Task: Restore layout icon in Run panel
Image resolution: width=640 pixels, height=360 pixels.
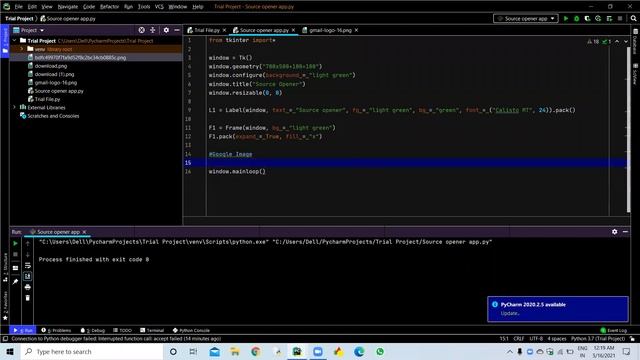Action: 16,268
